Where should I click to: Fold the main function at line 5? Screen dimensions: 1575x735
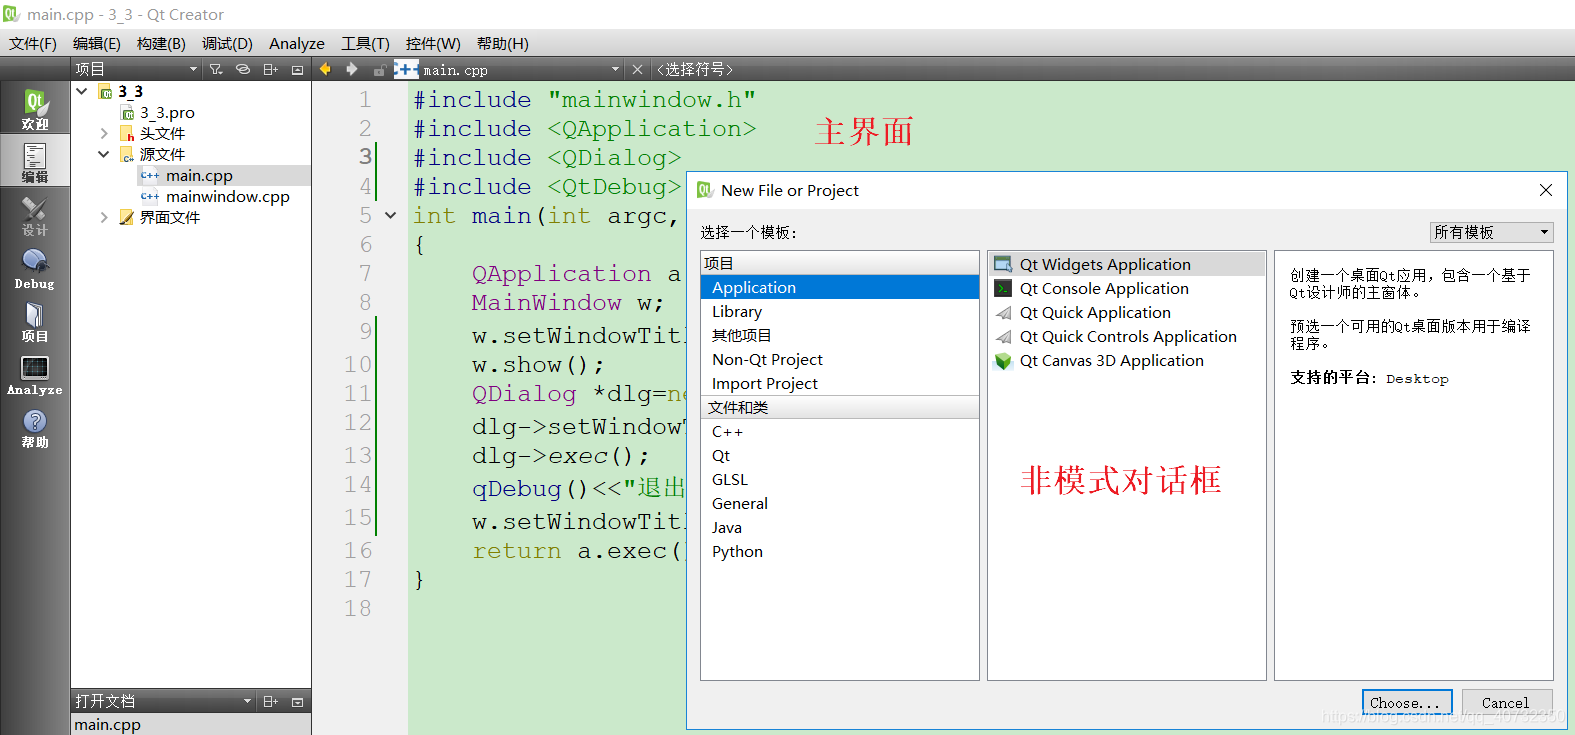391,215
